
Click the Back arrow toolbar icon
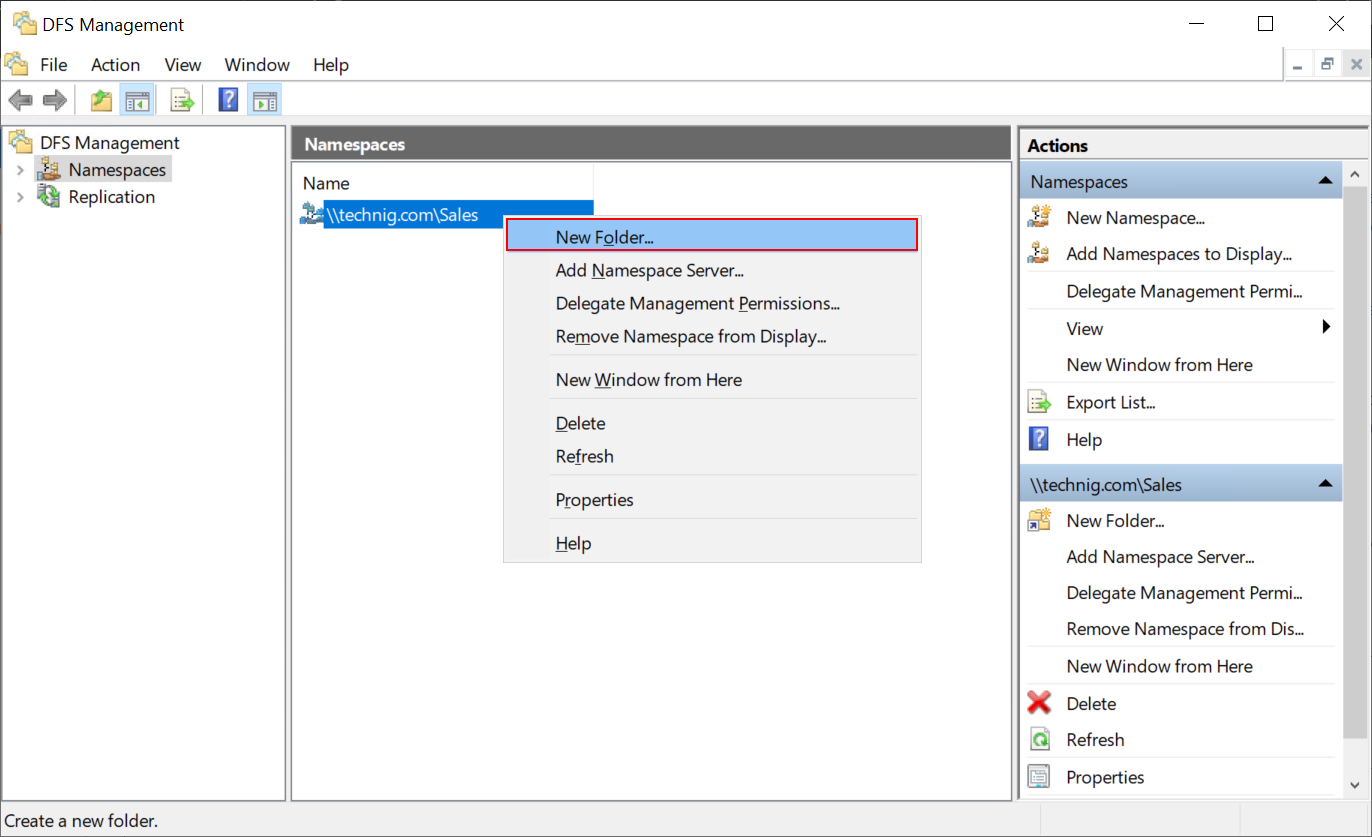pos(20,100)
